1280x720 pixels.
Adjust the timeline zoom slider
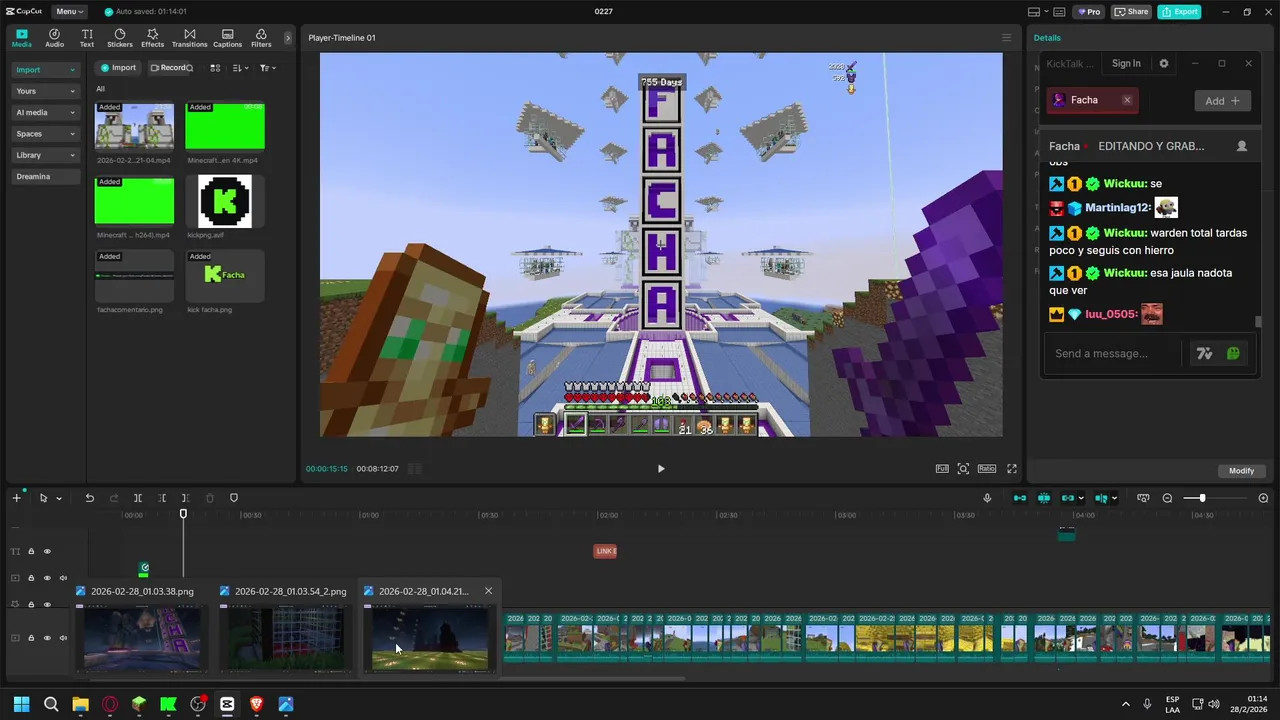[1202, 498]
